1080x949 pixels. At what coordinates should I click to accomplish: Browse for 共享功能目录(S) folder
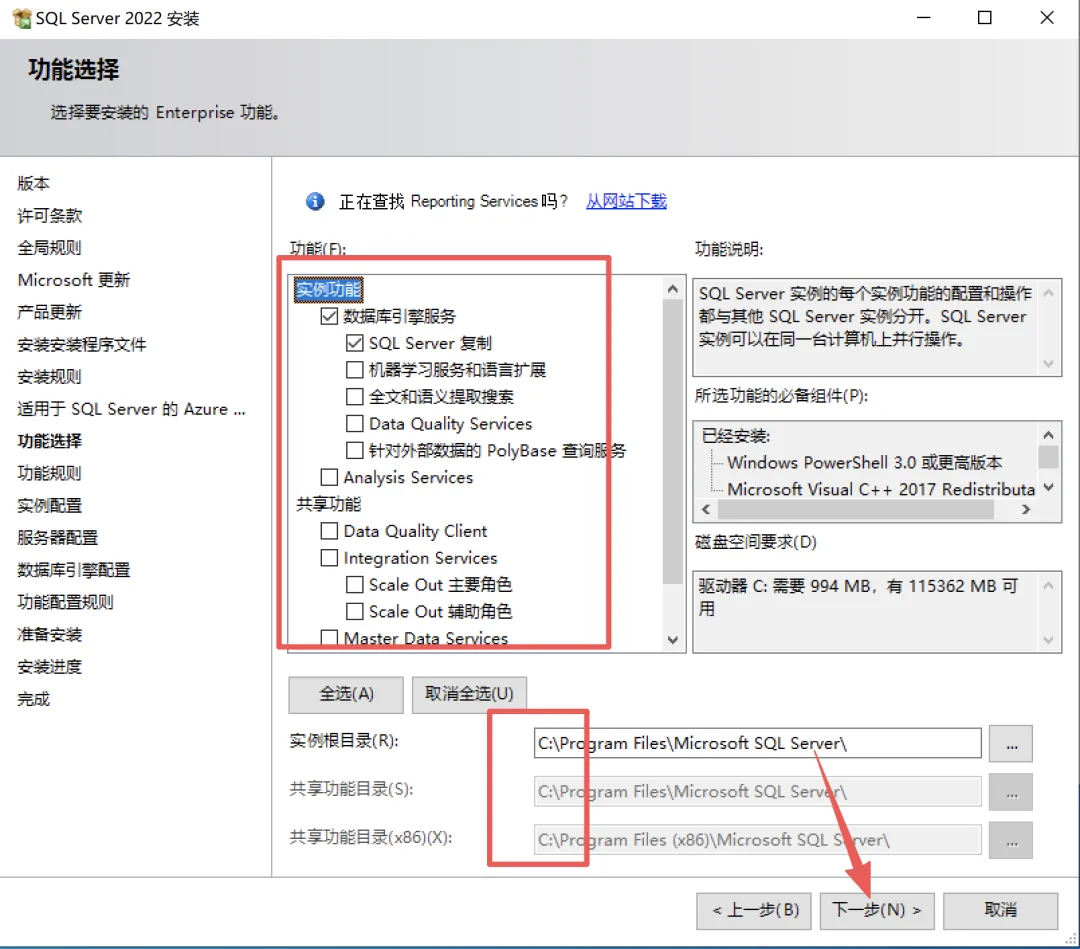click(1010, 792)
